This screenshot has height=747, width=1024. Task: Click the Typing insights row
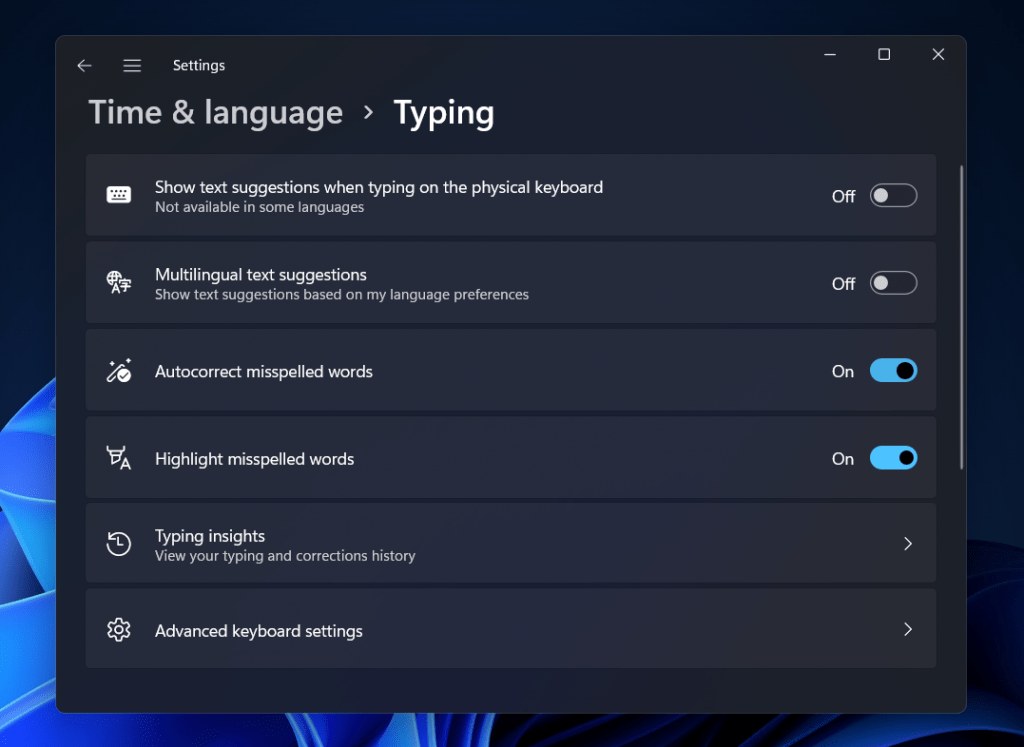pyautogui.click(x=512, y=543)
